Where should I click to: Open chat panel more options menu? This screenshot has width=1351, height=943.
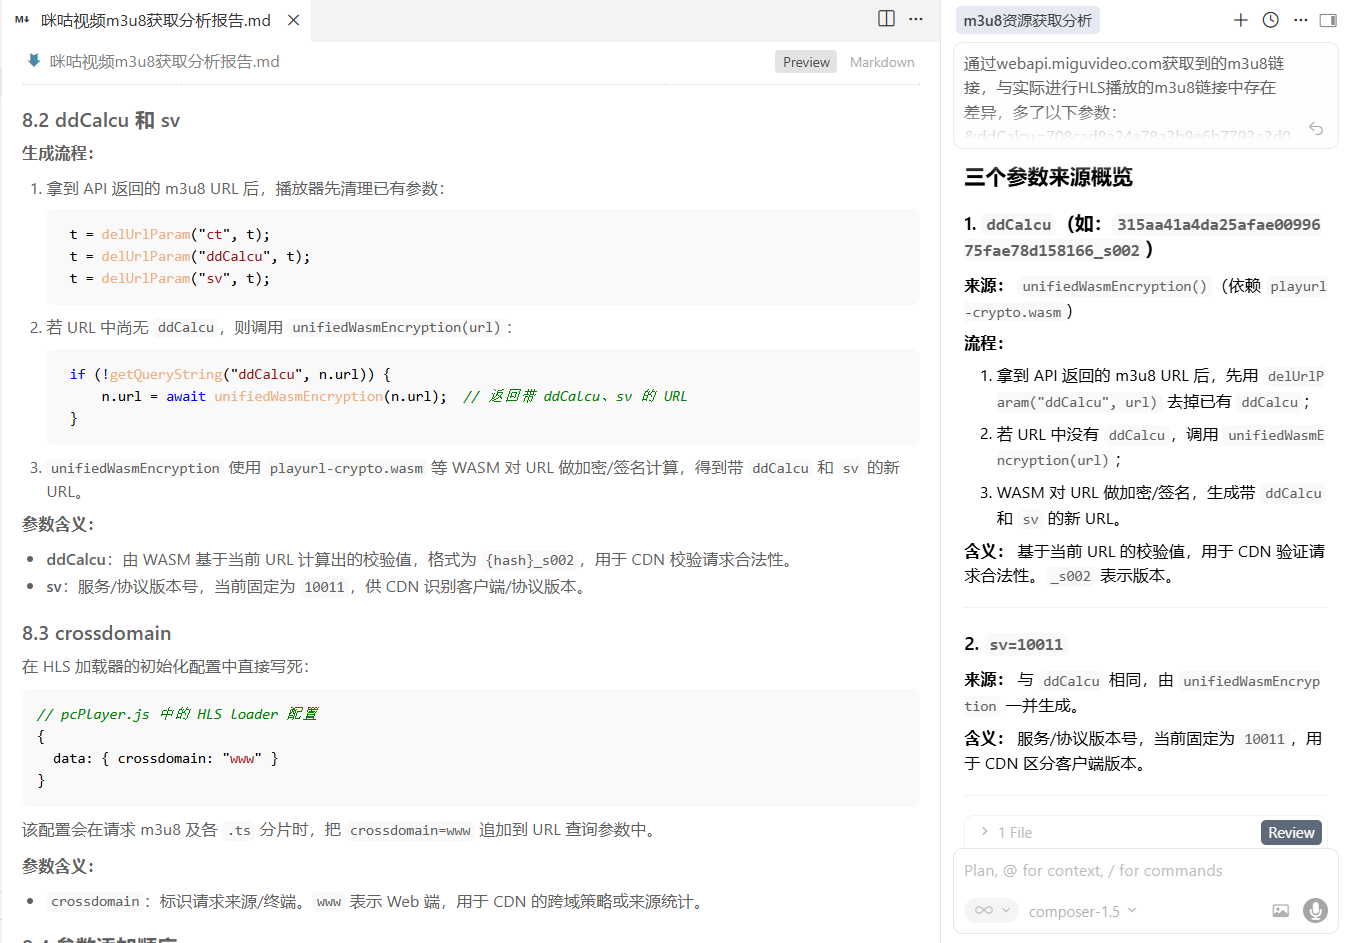(1300, 20)
